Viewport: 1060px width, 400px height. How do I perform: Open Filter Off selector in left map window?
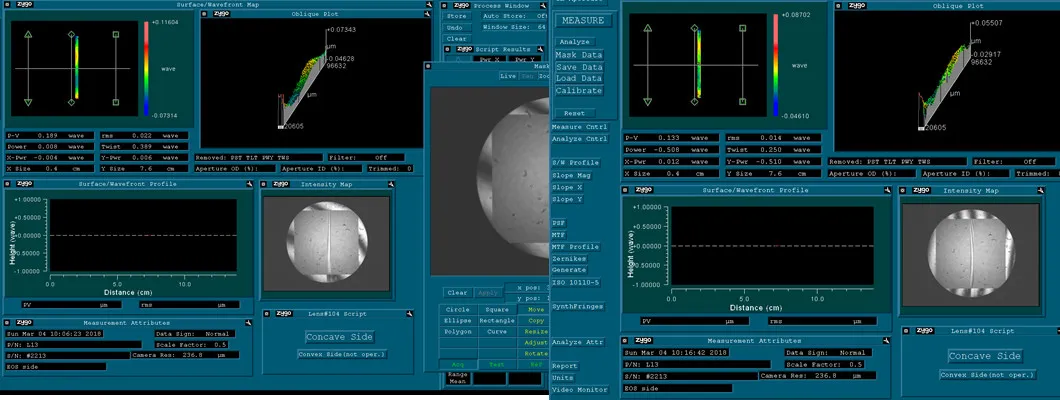pos(367,157)
